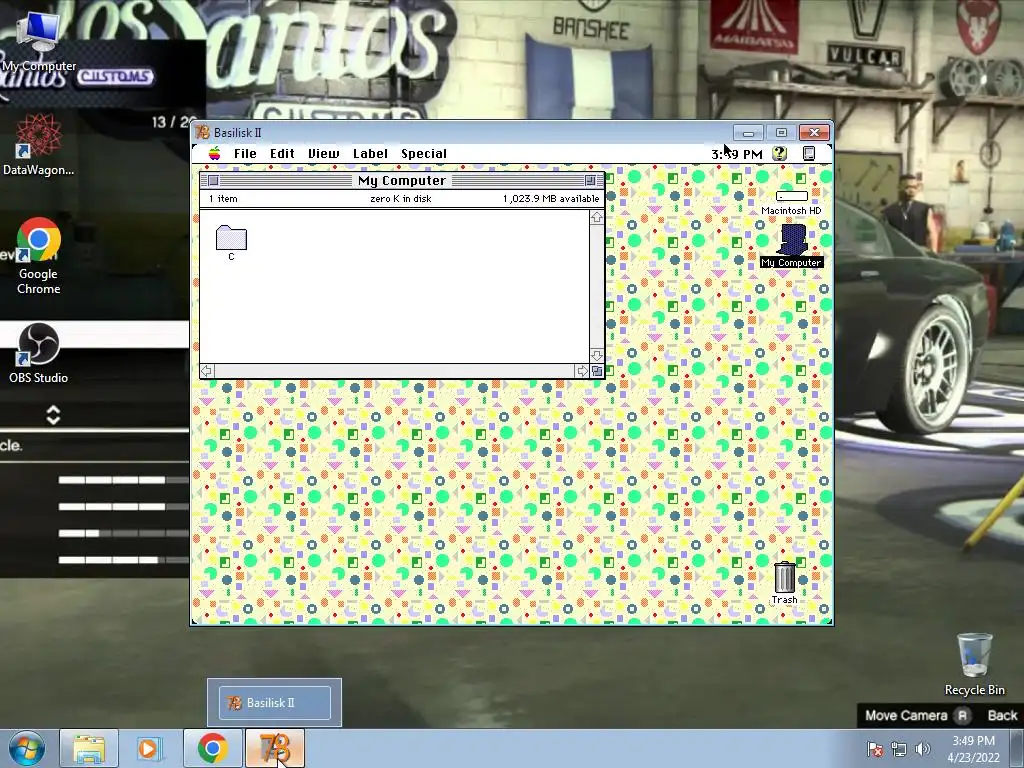Open Chrome from the taskbar

[212, 748]
